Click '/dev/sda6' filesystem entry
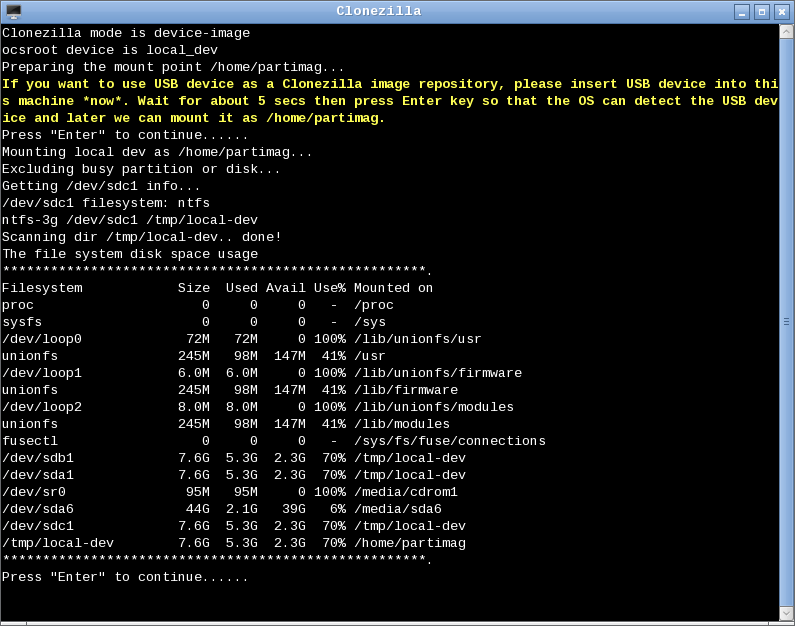795x626 pixels. [38, 509]
